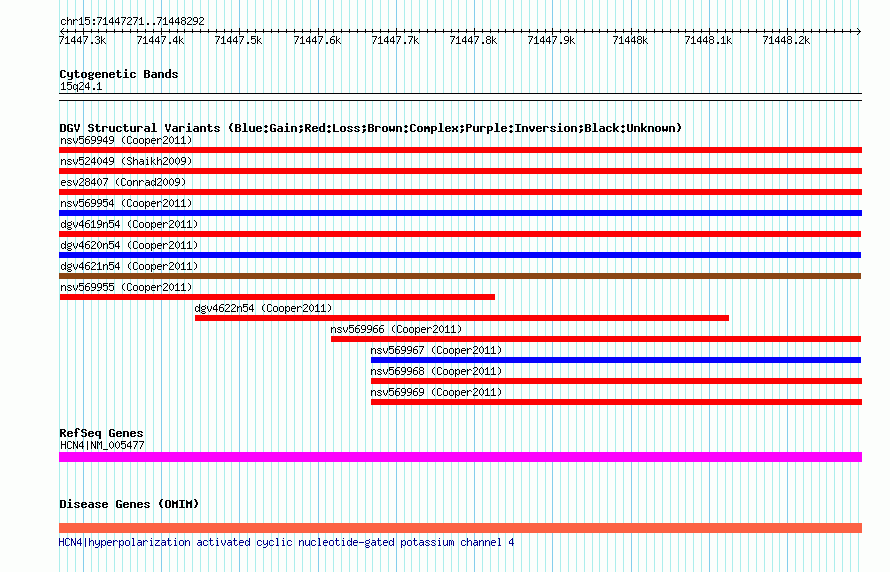This screenshot has height=572, width=890.
Task: Open the nsv524049 (Shaikh2009) label
Action: 126,161
